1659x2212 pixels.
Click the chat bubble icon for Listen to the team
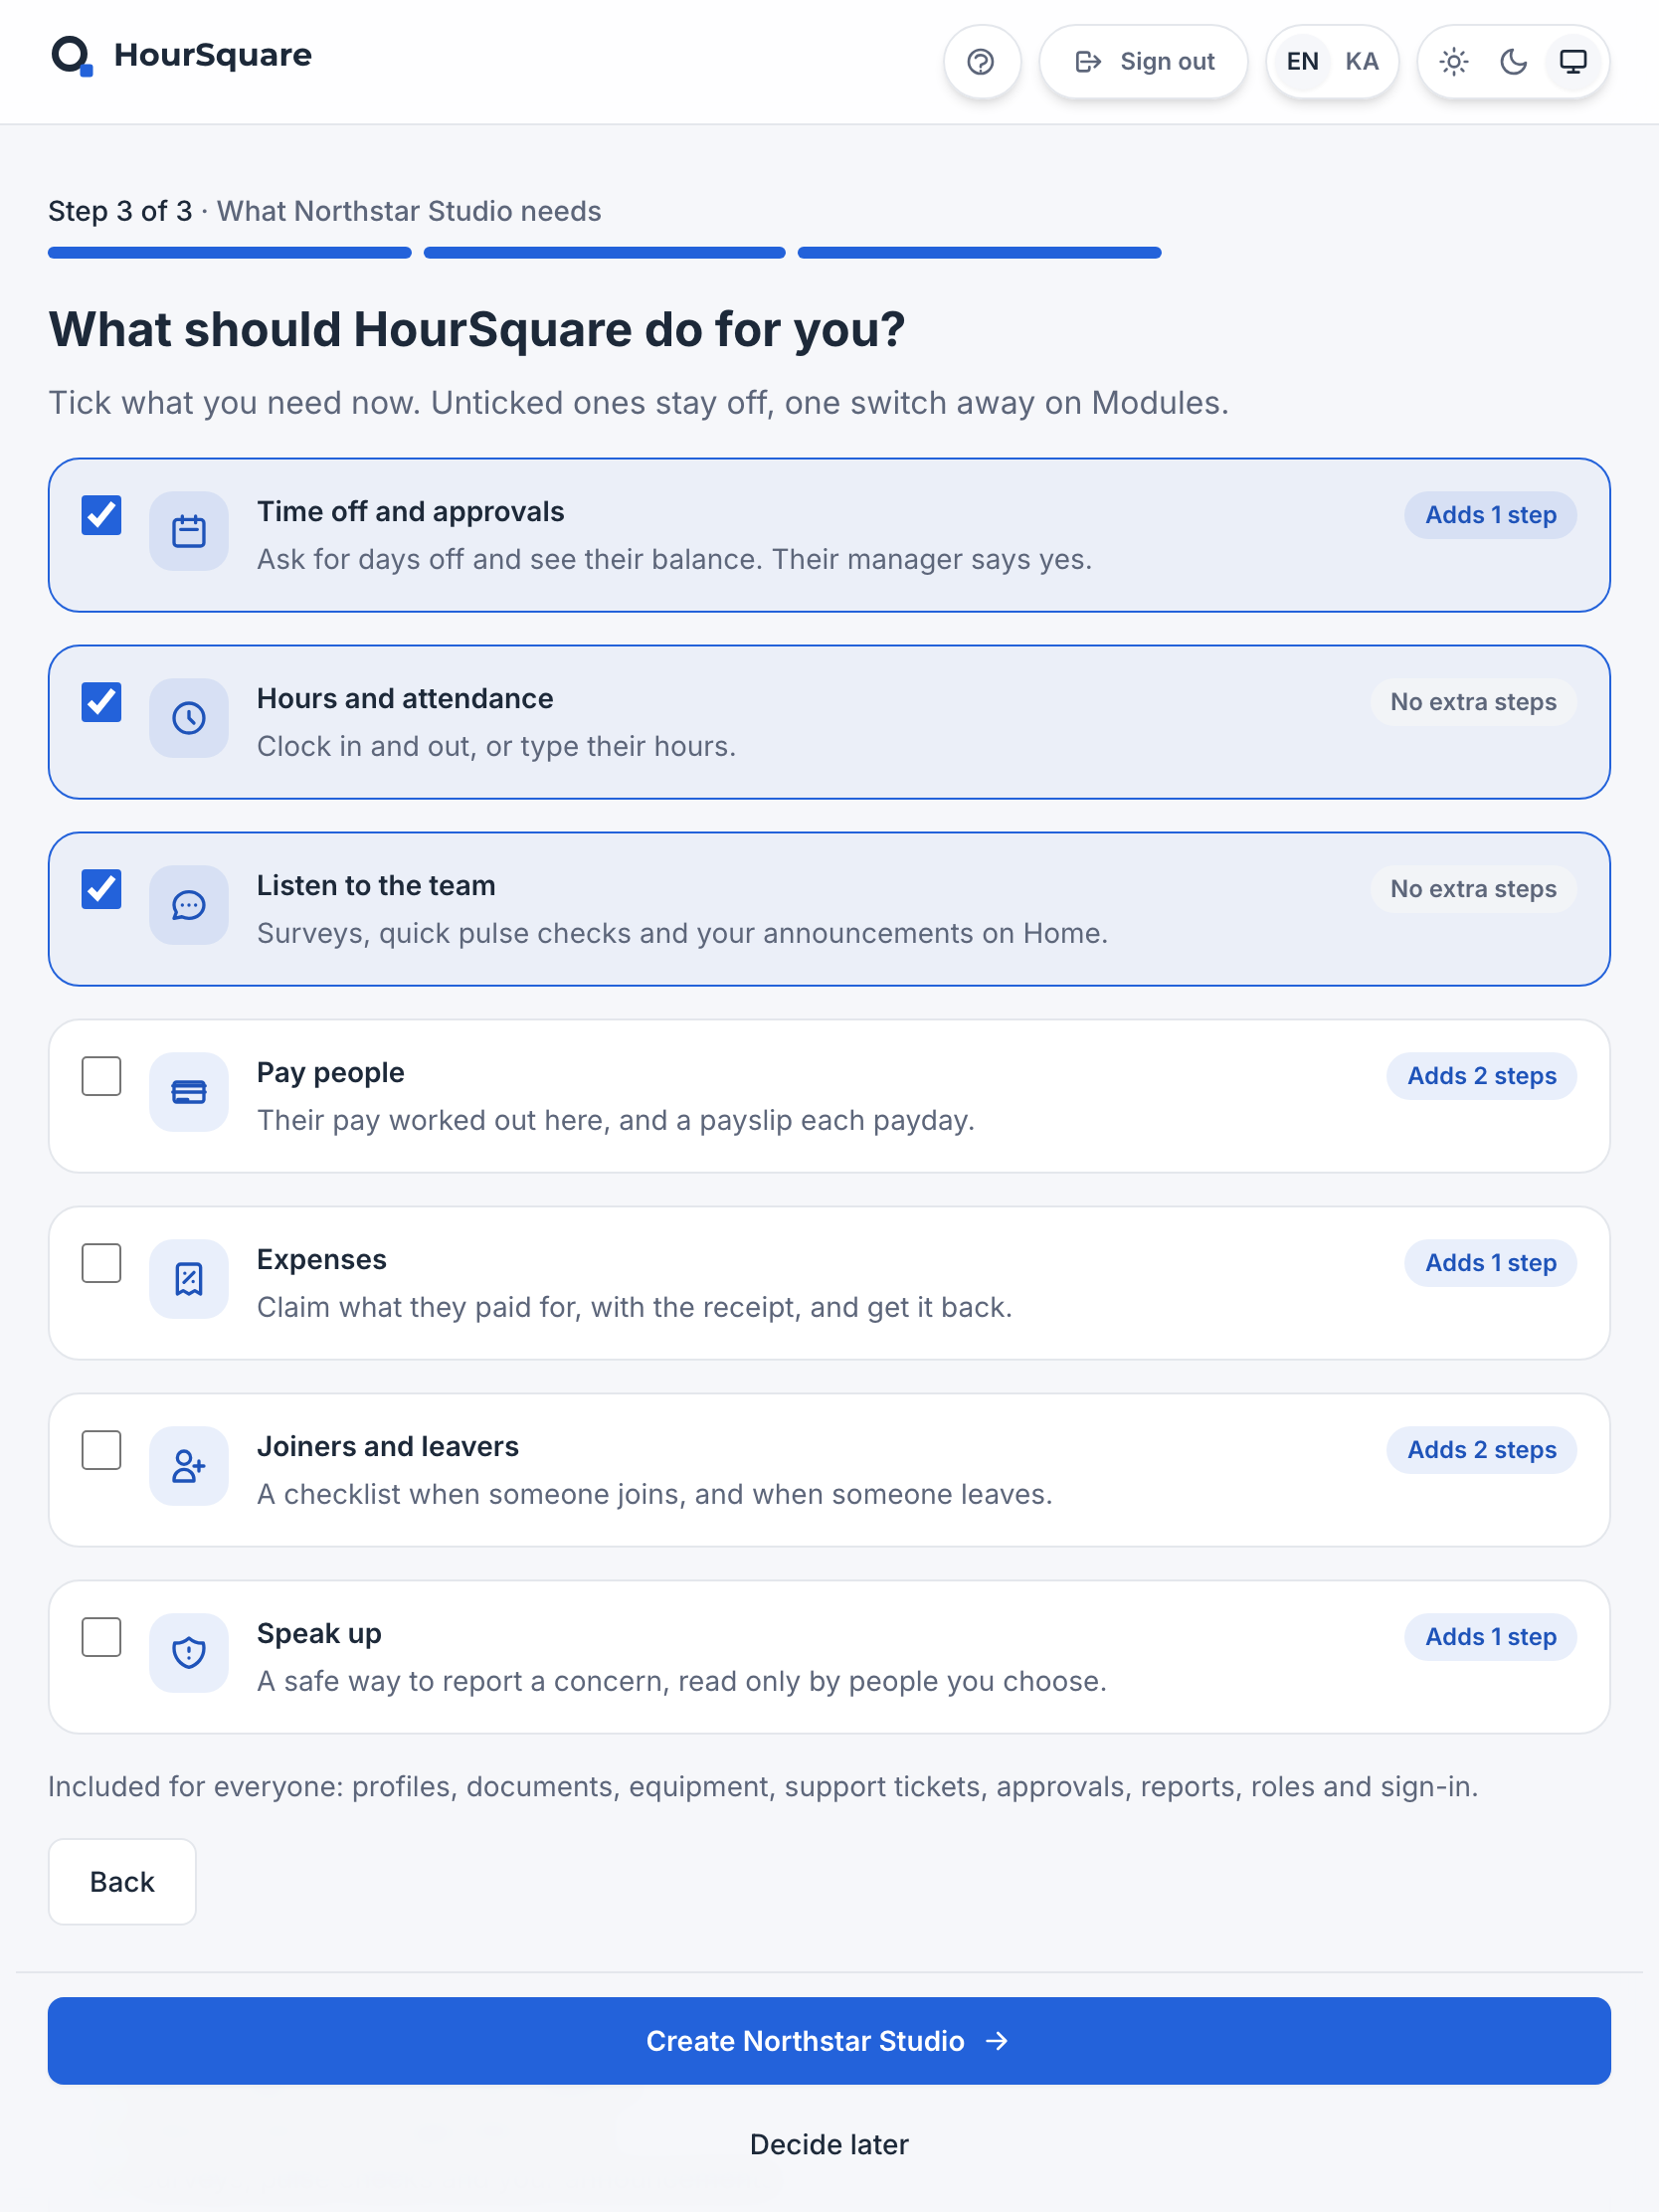click(189, 905)
